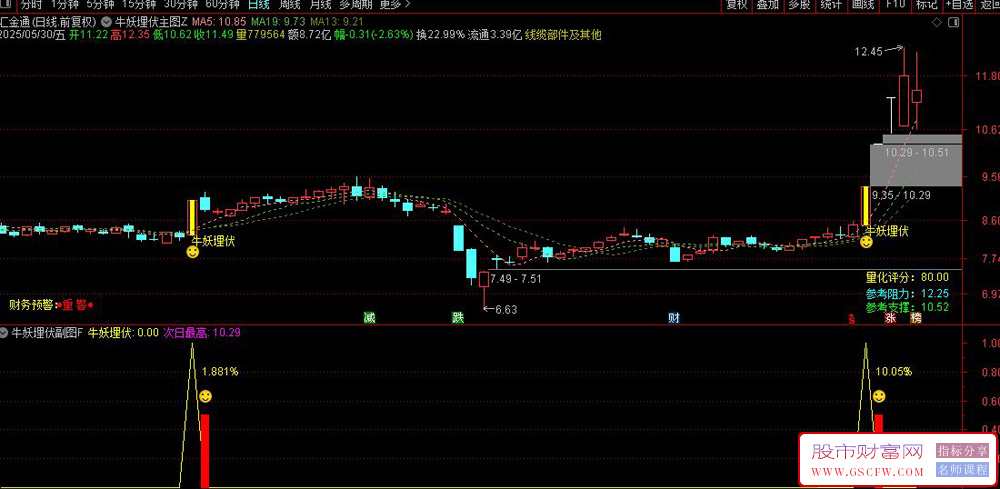Activate the 画线 drawing tool

coord(863,4)
